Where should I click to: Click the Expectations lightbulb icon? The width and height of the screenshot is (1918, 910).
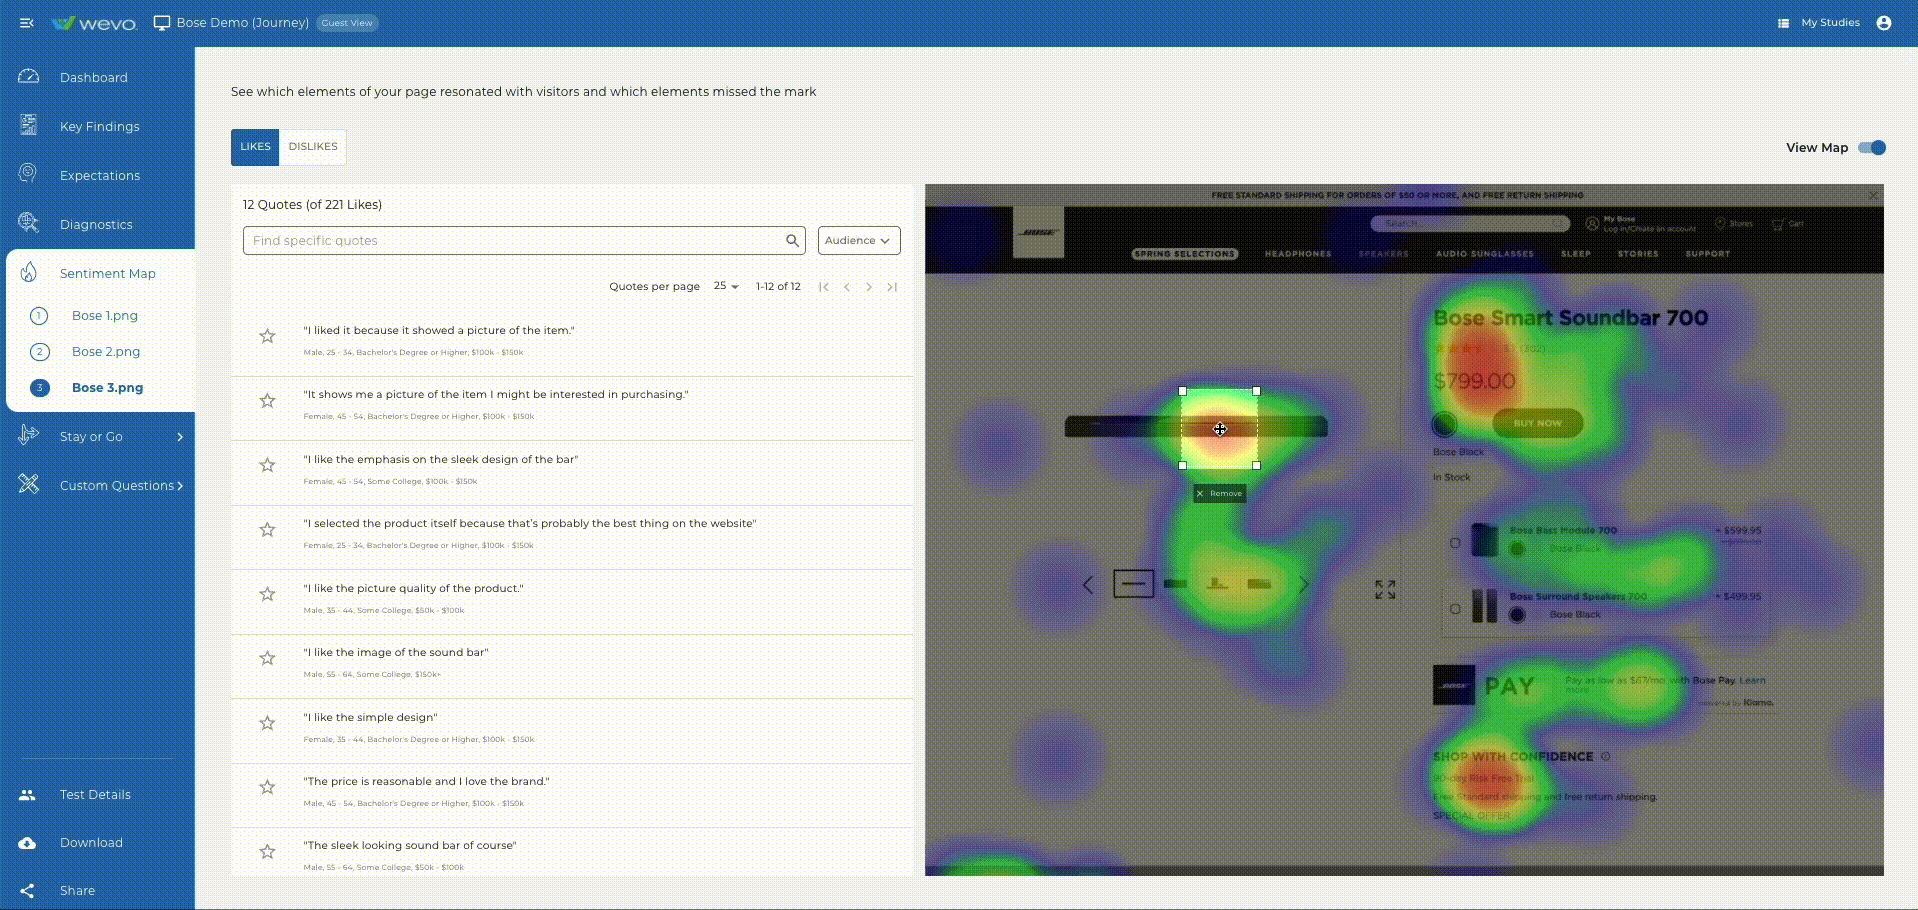click(x=28, y=174)
